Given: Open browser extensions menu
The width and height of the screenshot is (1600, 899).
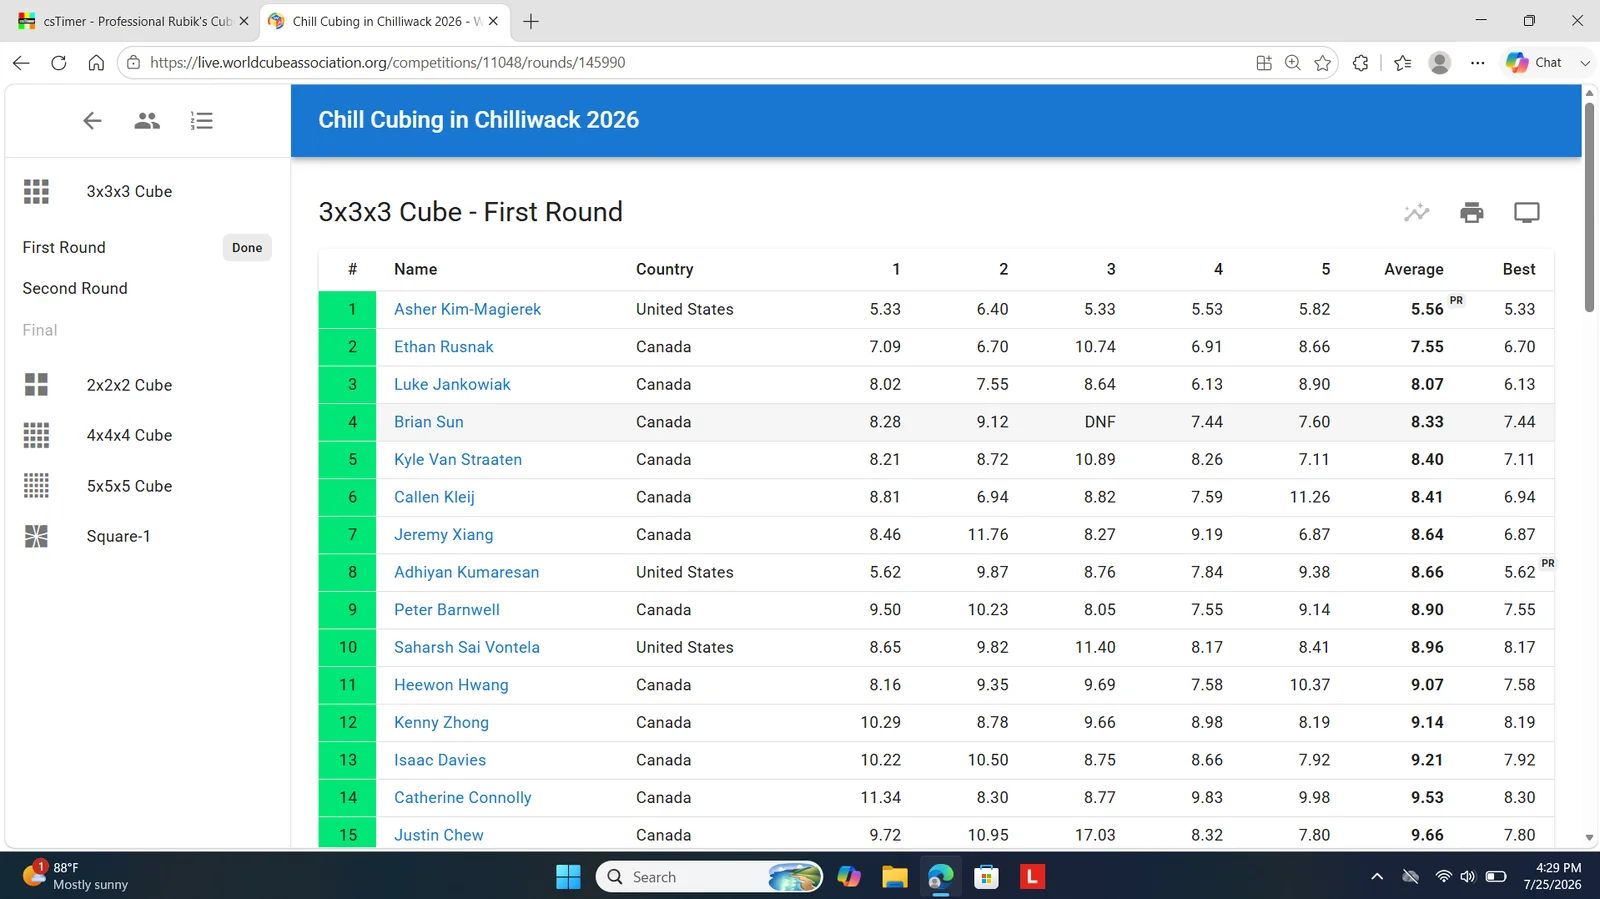Looking at the screenshot, I should 1360,62.
